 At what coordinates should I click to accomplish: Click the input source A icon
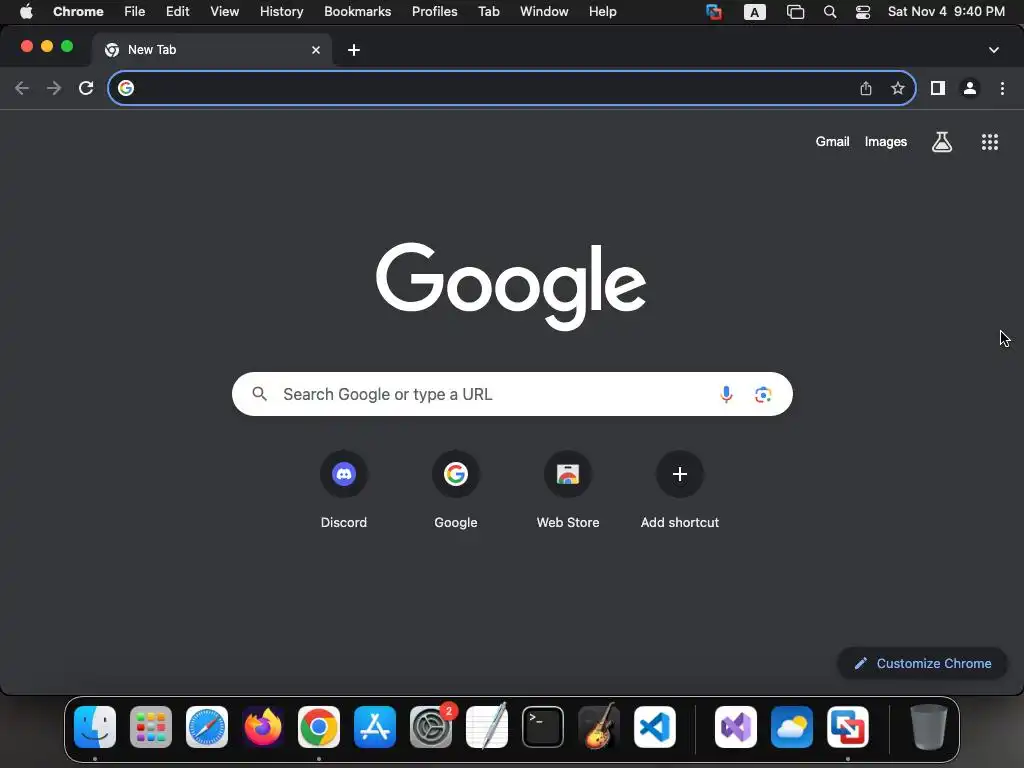pyautogui.click(x=755, y=12)
